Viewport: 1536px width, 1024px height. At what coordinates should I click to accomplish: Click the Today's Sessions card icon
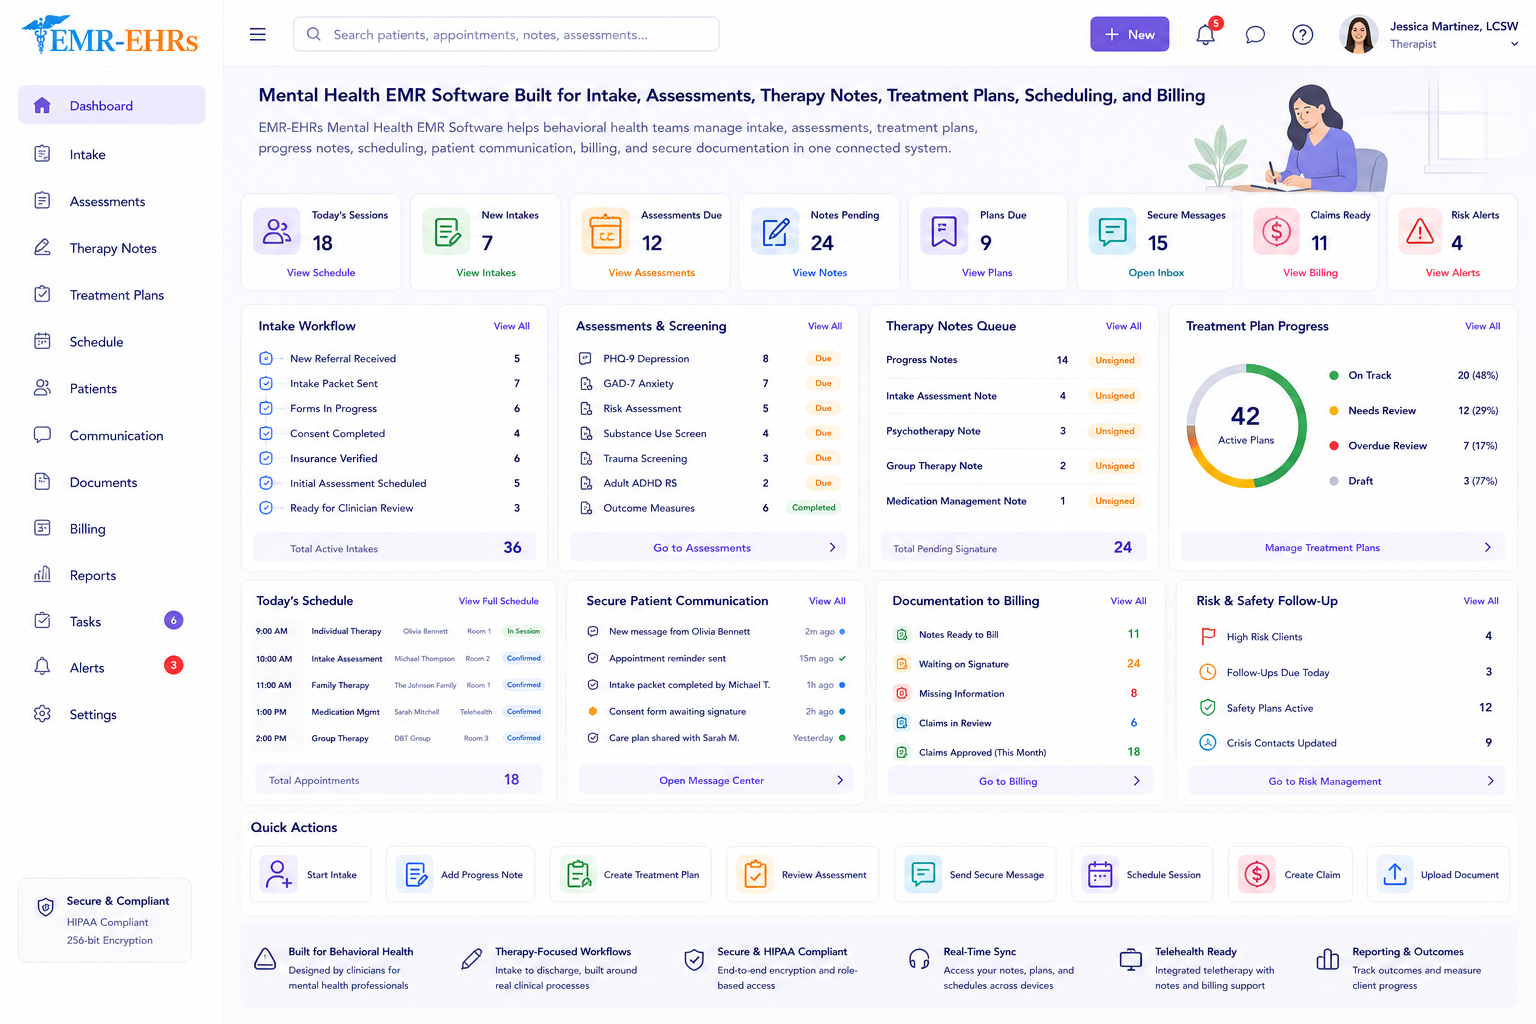click(x=277, y=231)
